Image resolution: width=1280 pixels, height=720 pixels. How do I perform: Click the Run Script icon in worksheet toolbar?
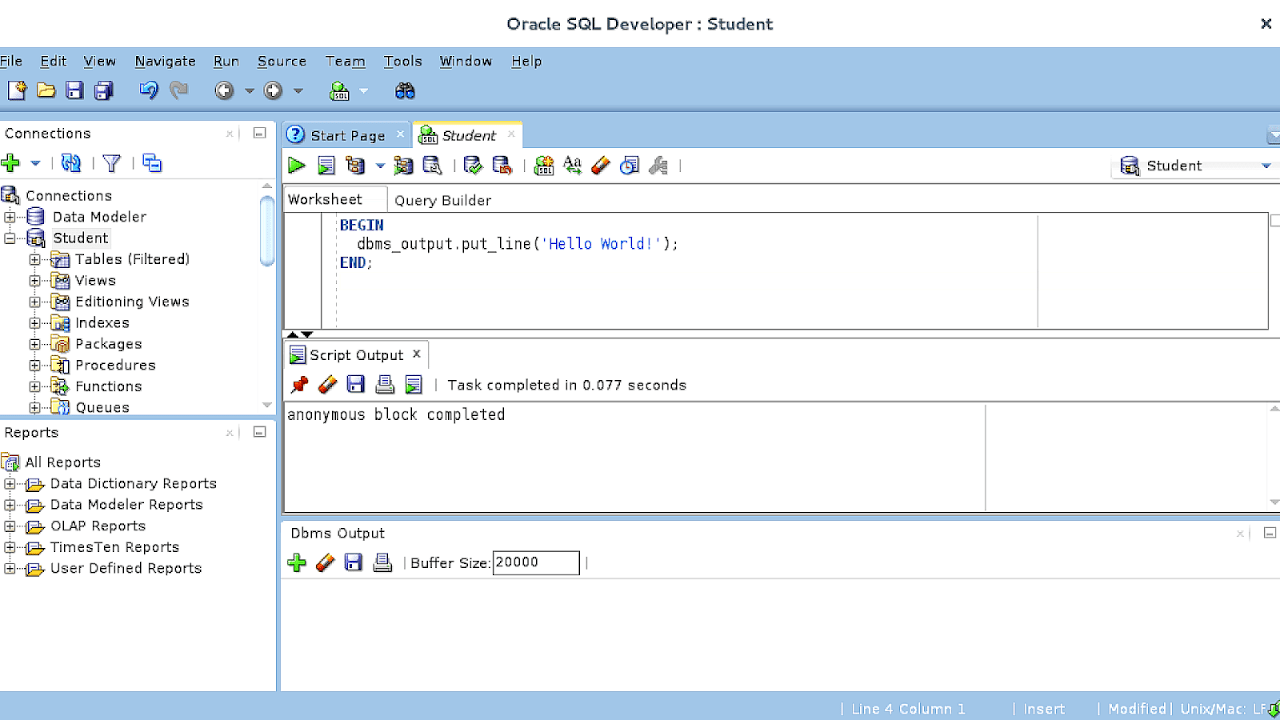click(x=326, y=166)
